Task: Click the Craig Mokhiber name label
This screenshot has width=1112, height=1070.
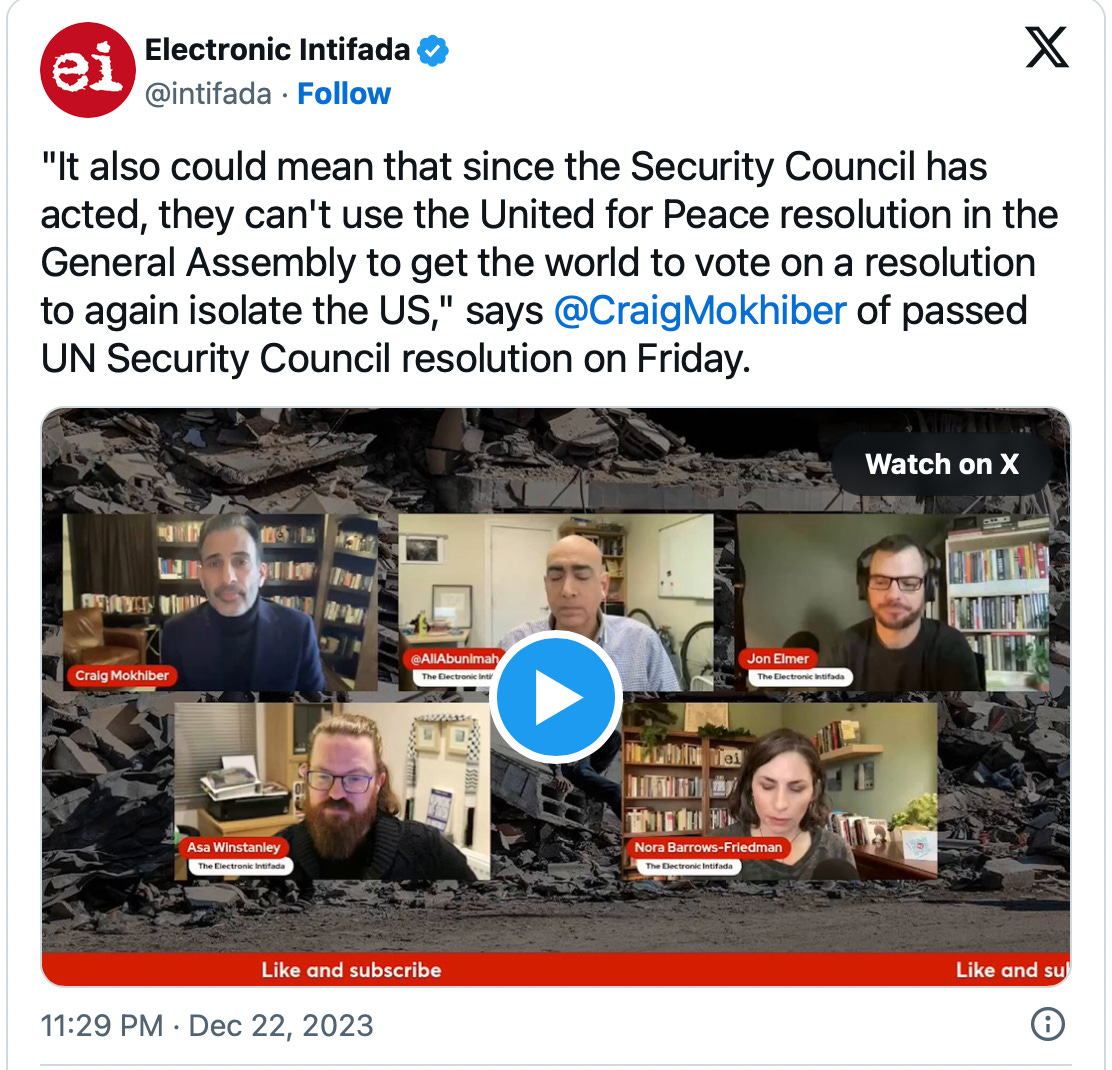Action: point(122,675)
